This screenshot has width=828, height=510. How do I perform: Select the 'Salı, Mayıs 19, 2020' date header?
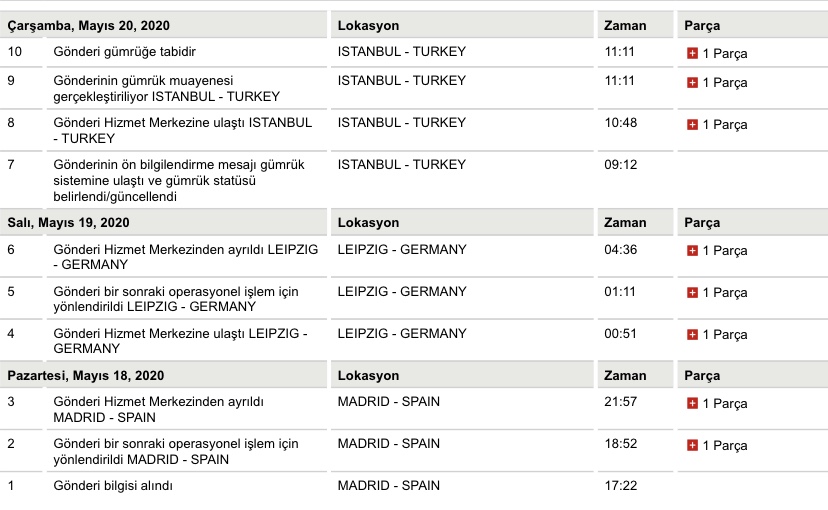69,222
